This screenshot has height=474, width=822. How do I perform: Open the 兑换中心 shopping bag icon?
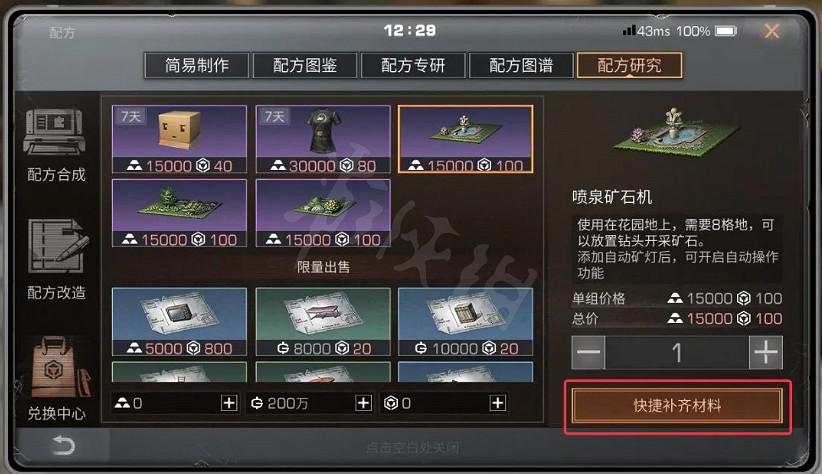57,367
